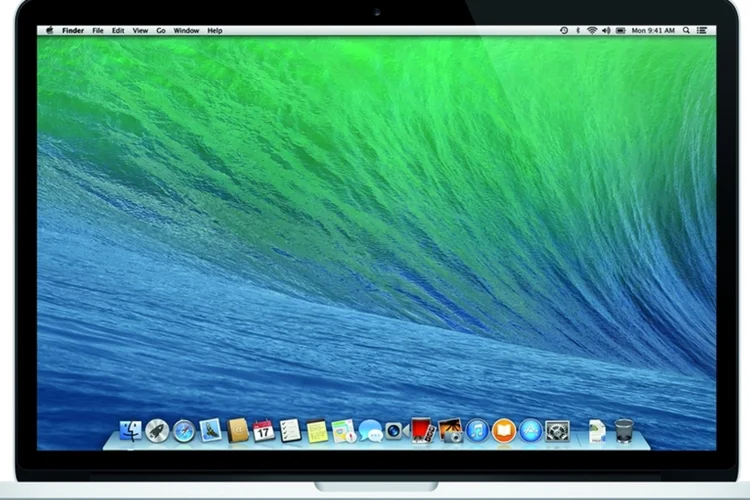This screenshot has height=500, width=750.
Task: Open the document stack in Dock
Action: [x=597, y=431]
